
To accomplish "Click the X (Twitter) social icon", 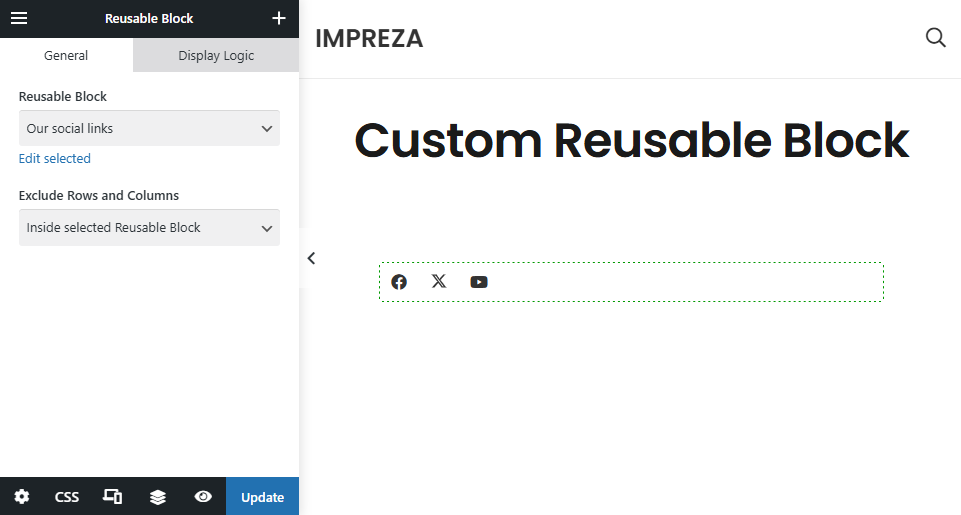I will [x=439, y=281].
